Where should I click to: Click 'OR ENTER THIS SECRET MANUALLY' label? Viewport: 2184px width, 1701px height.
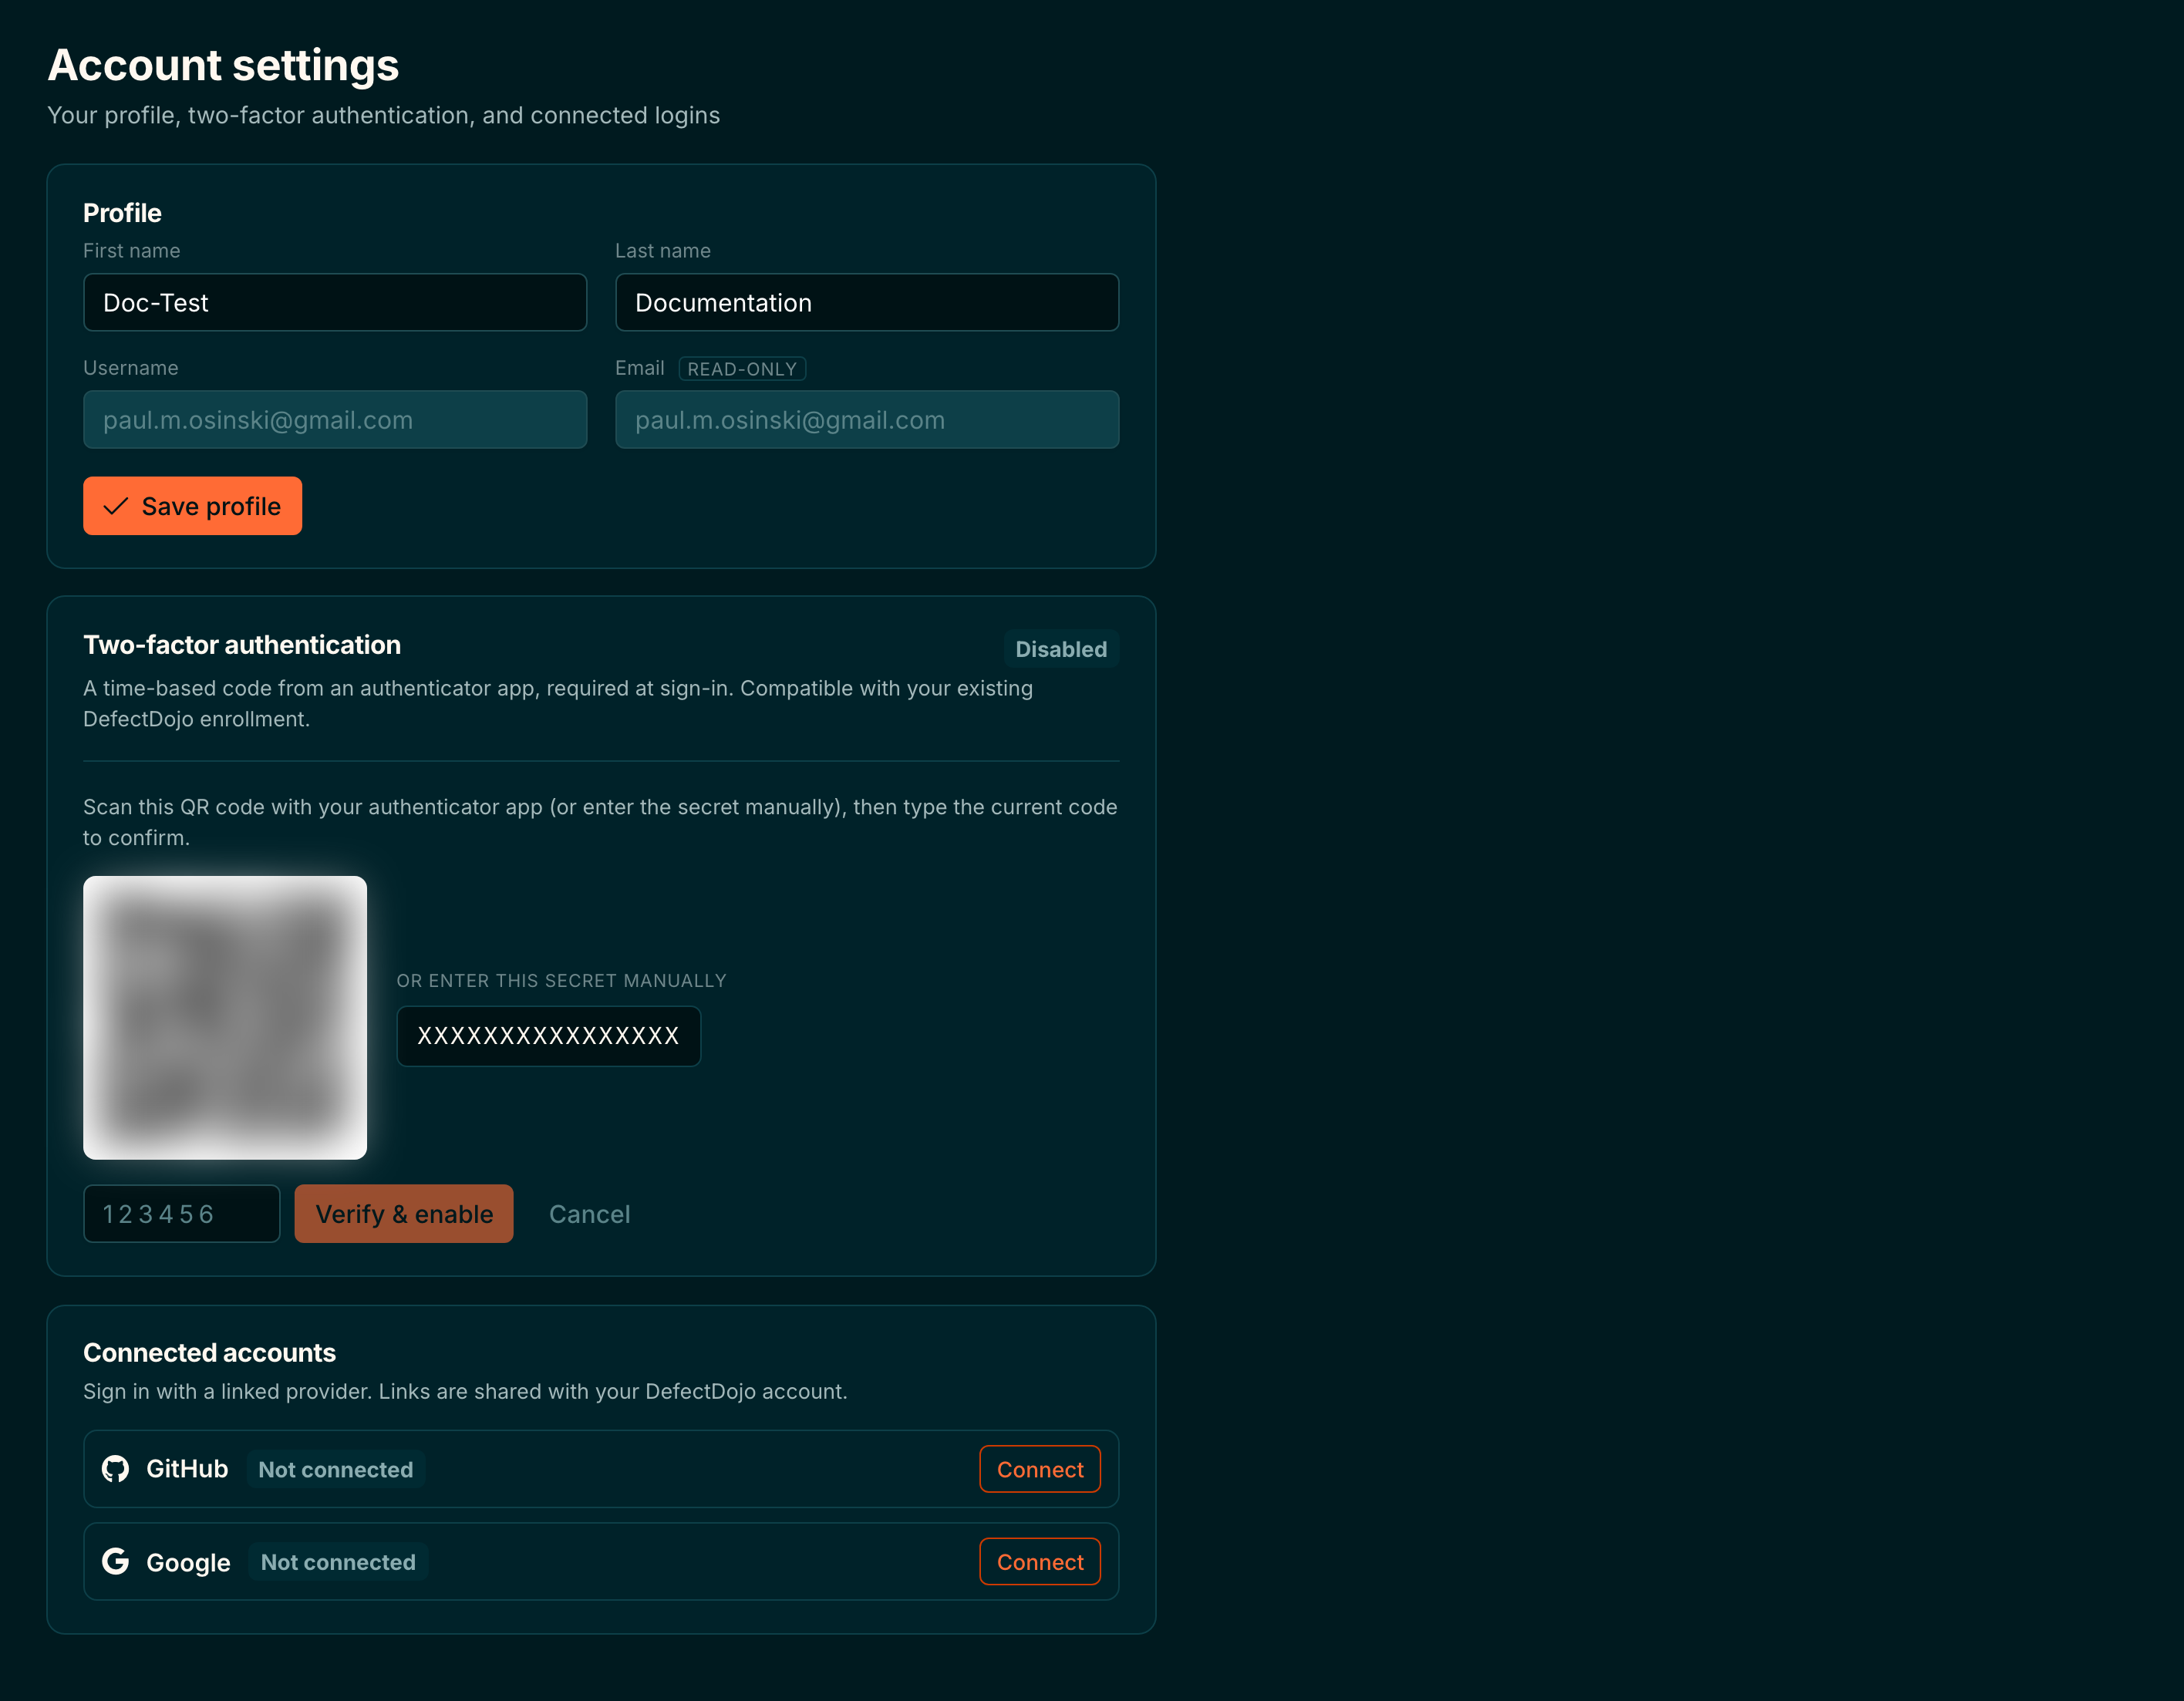tap(562, 981)
